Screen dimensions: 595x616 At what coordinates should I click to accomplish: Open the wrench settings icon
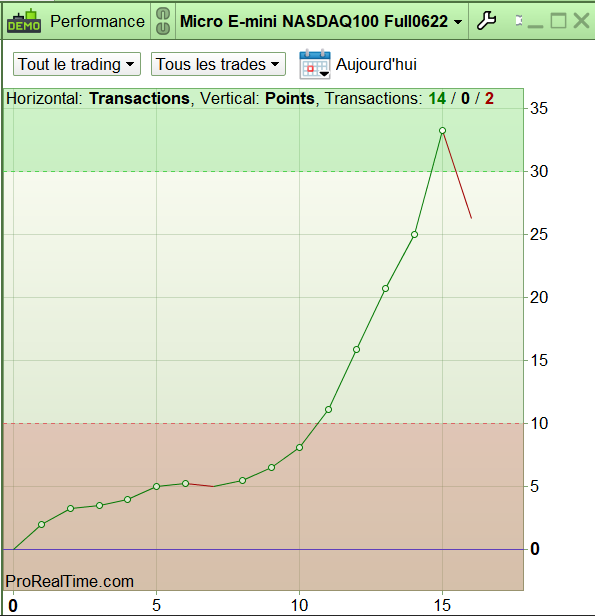[x=487, y=21]
